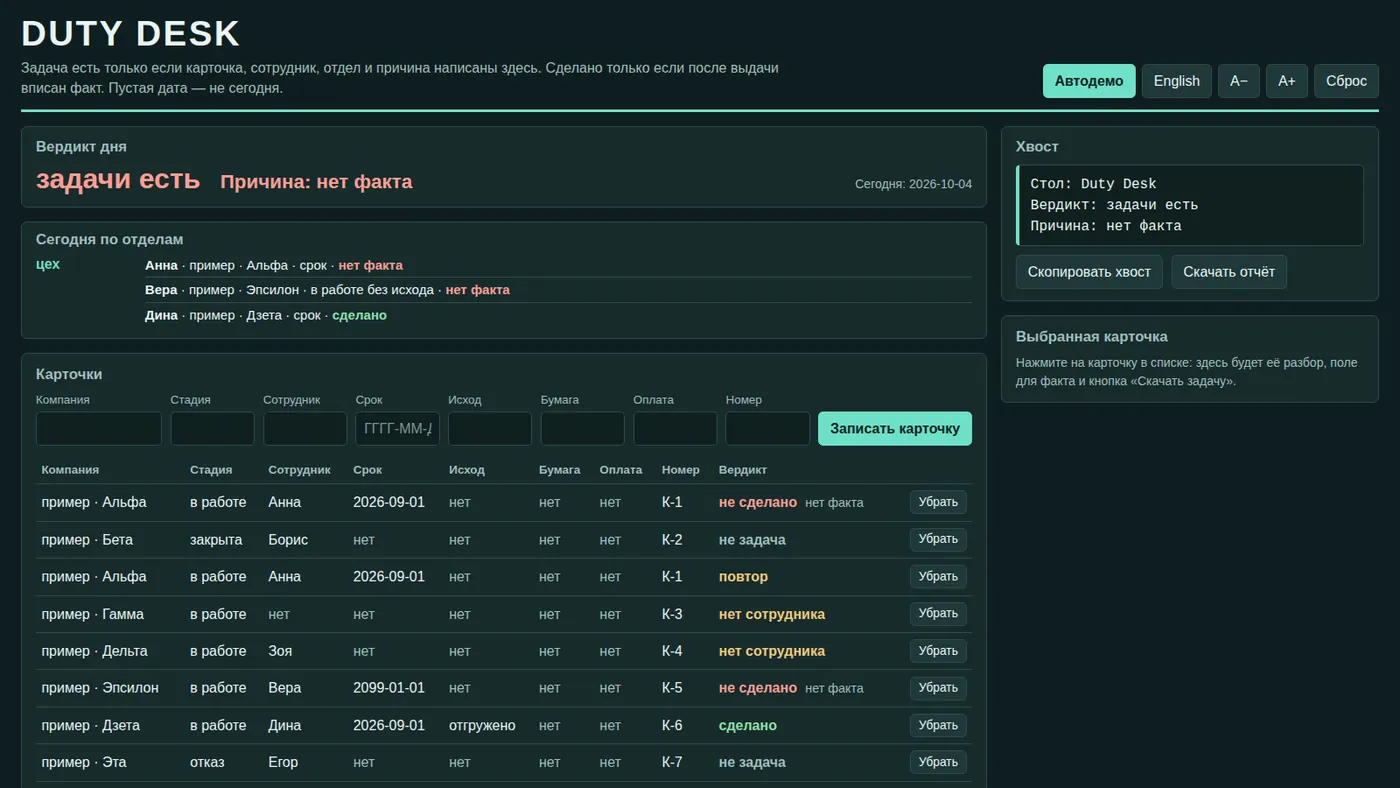Click «Причина: нет факта» in verdict banner
Viewport: 1400px width, 788px height.
click(316, 182)
